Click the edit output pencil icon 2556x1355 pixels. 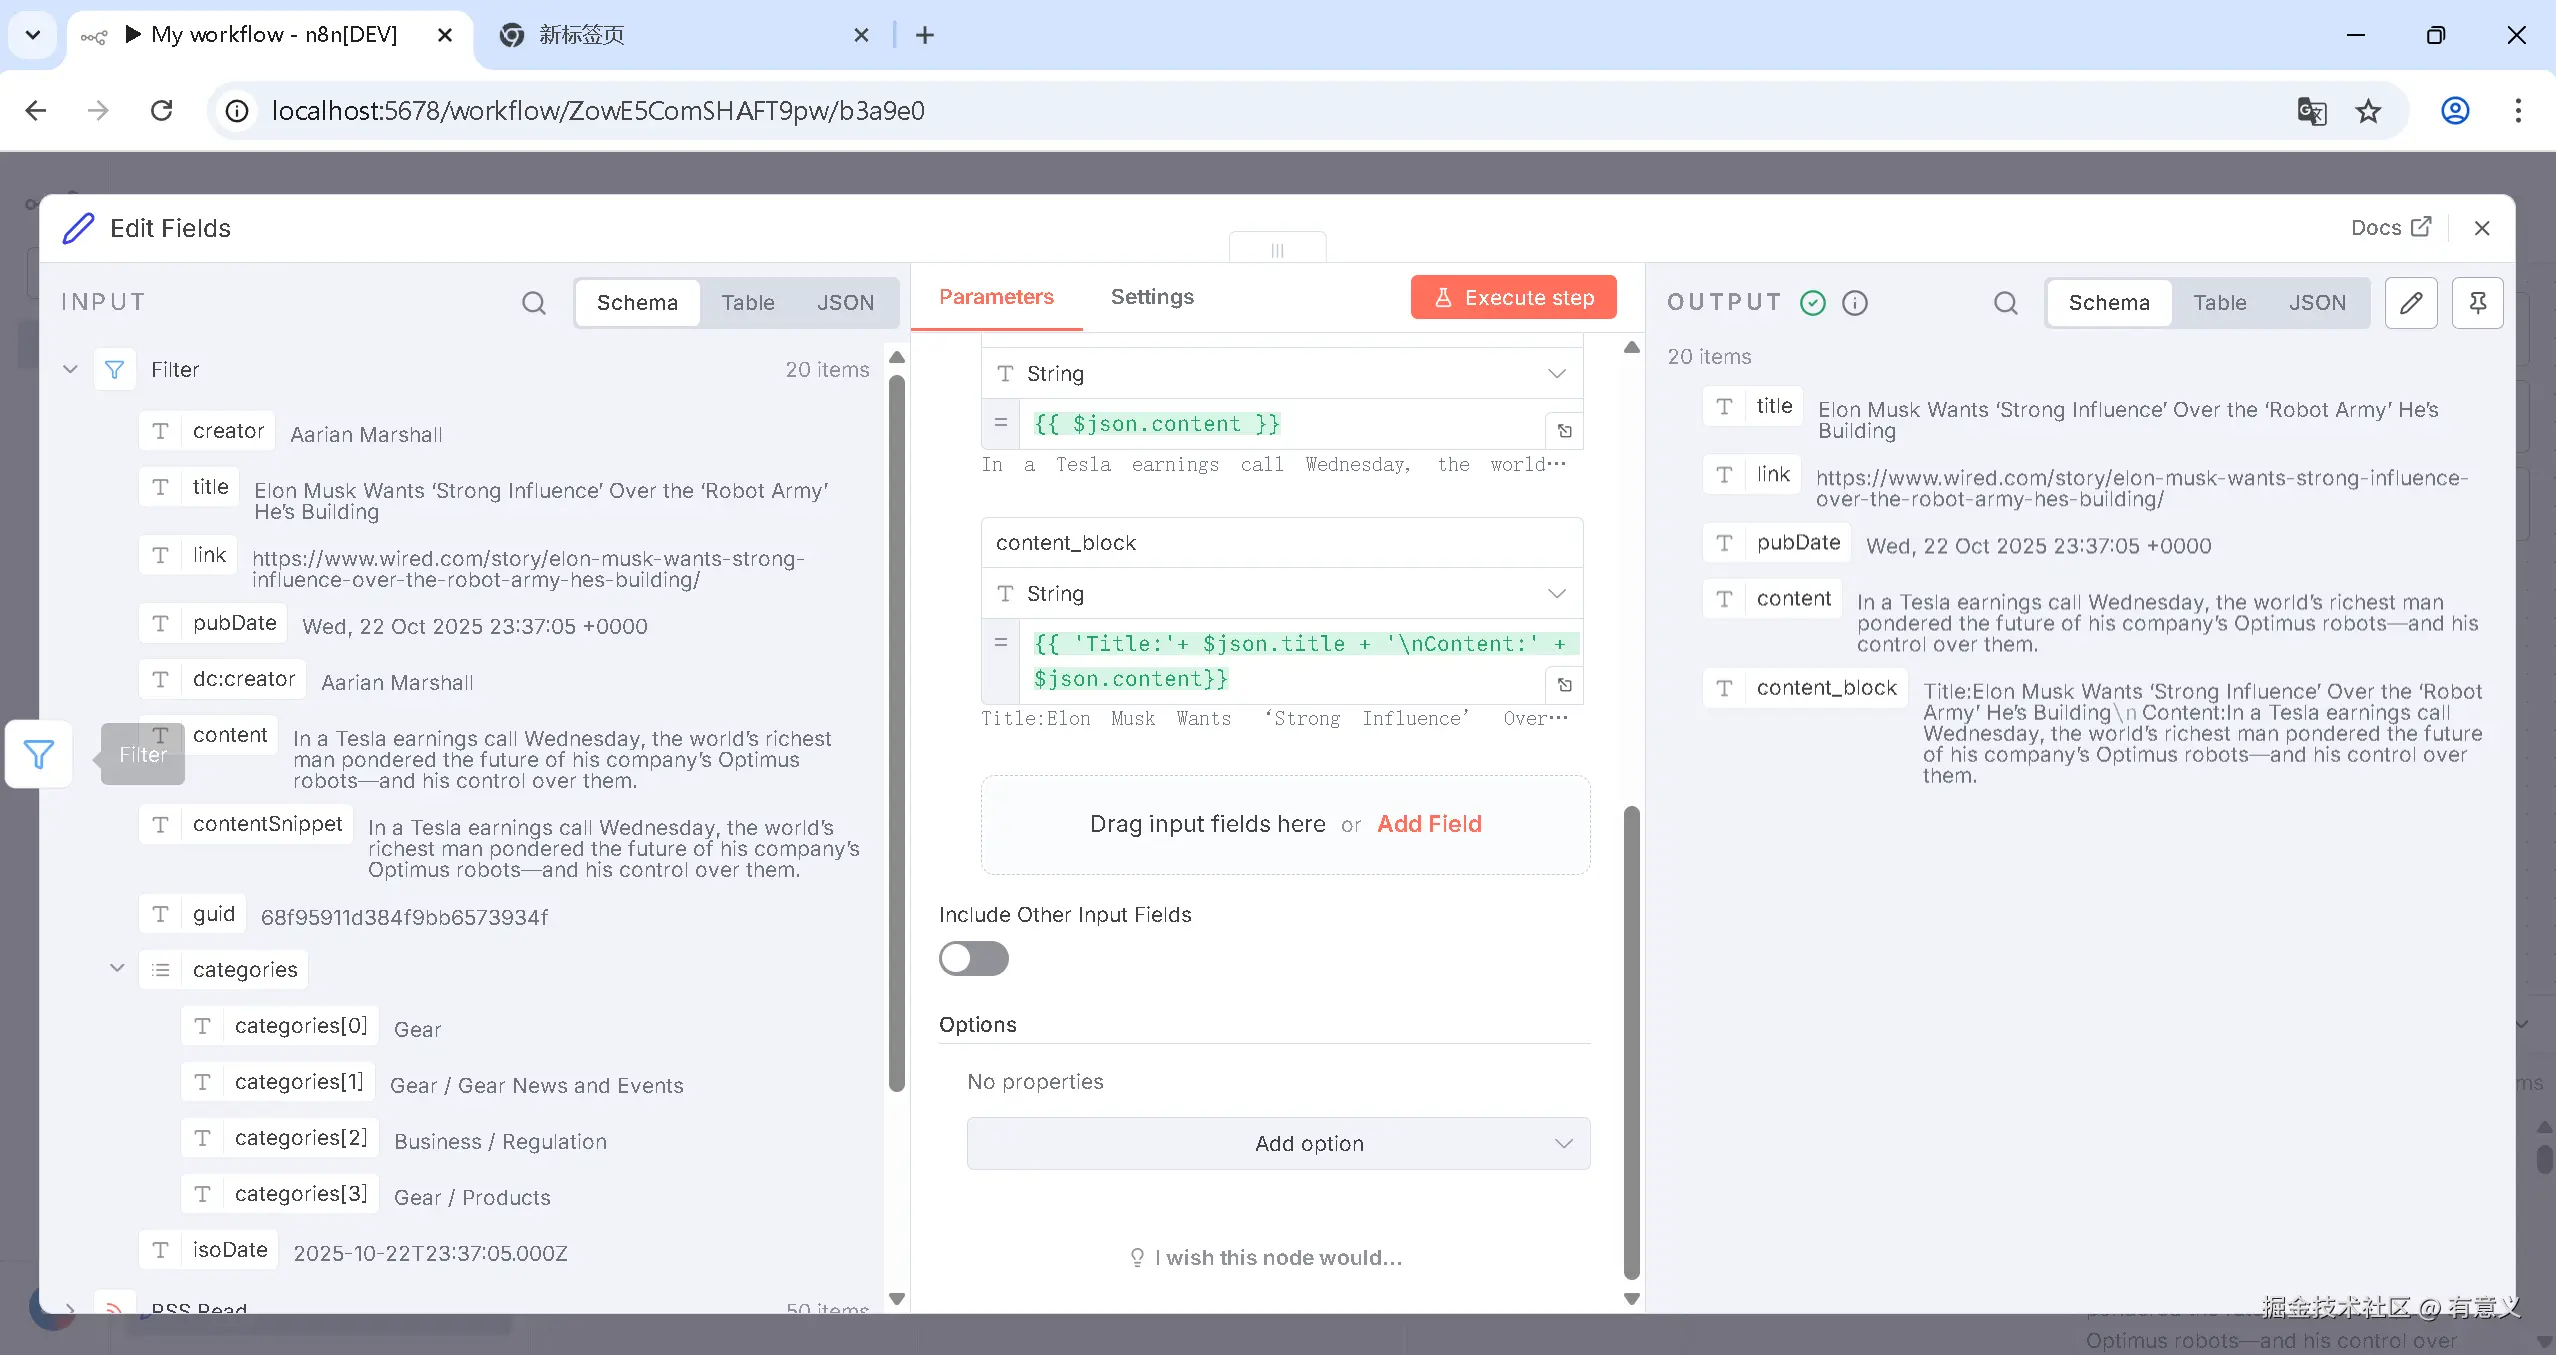tap(2411, 303)
